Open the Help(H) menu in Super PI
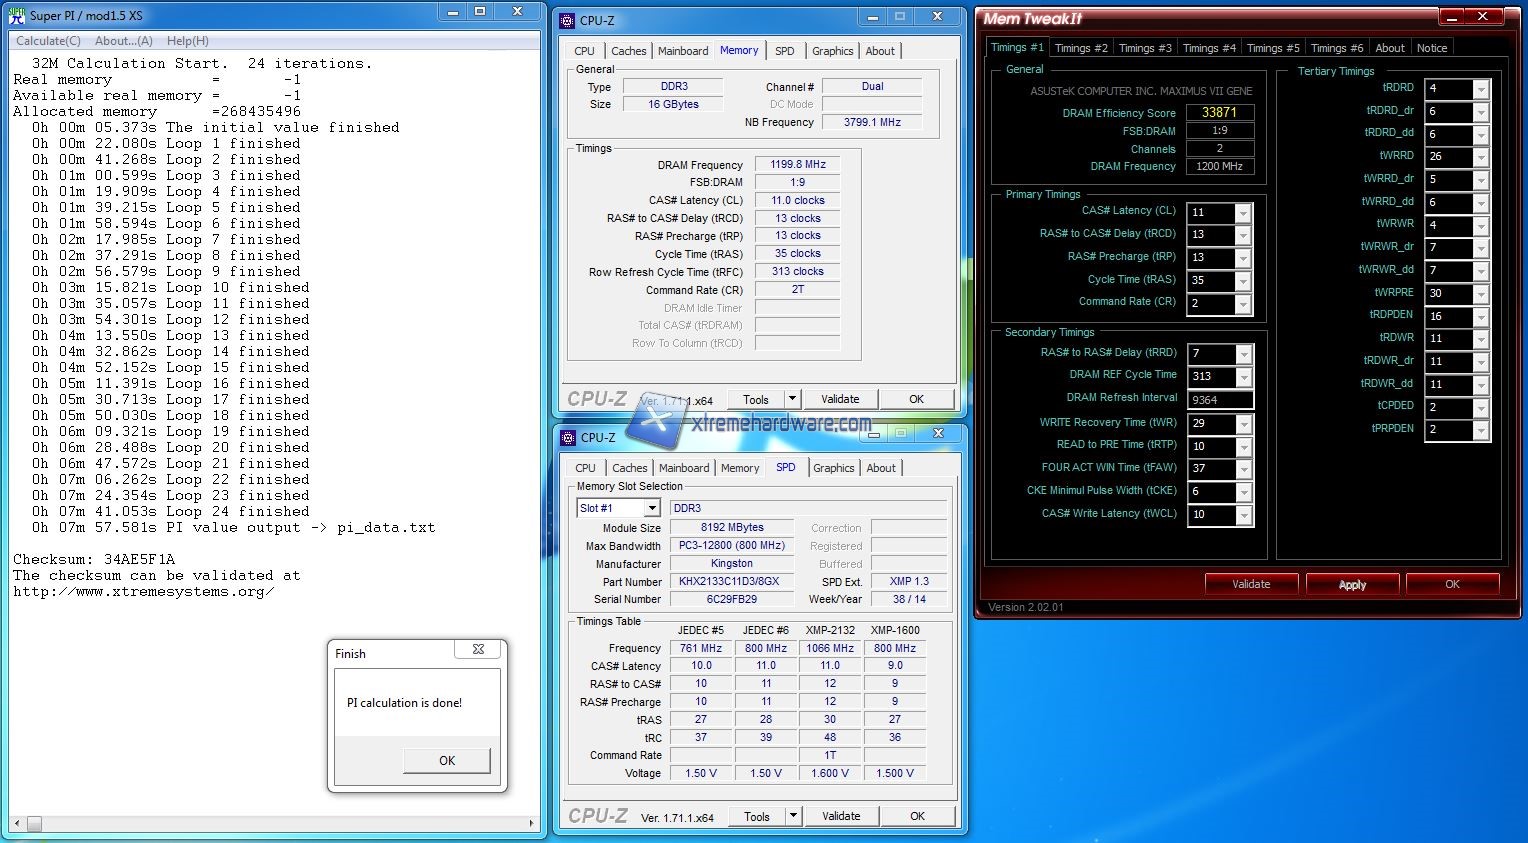This screenshot has height=843, width=1528. pyautogui.click(x=188, y=41)
